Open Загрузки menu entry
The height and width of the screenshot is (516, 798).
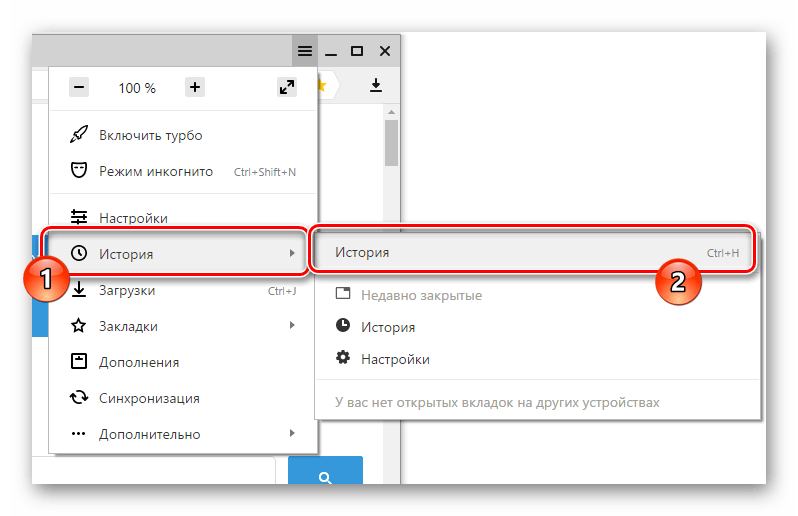pyautogui.click(x=183, y=290)
